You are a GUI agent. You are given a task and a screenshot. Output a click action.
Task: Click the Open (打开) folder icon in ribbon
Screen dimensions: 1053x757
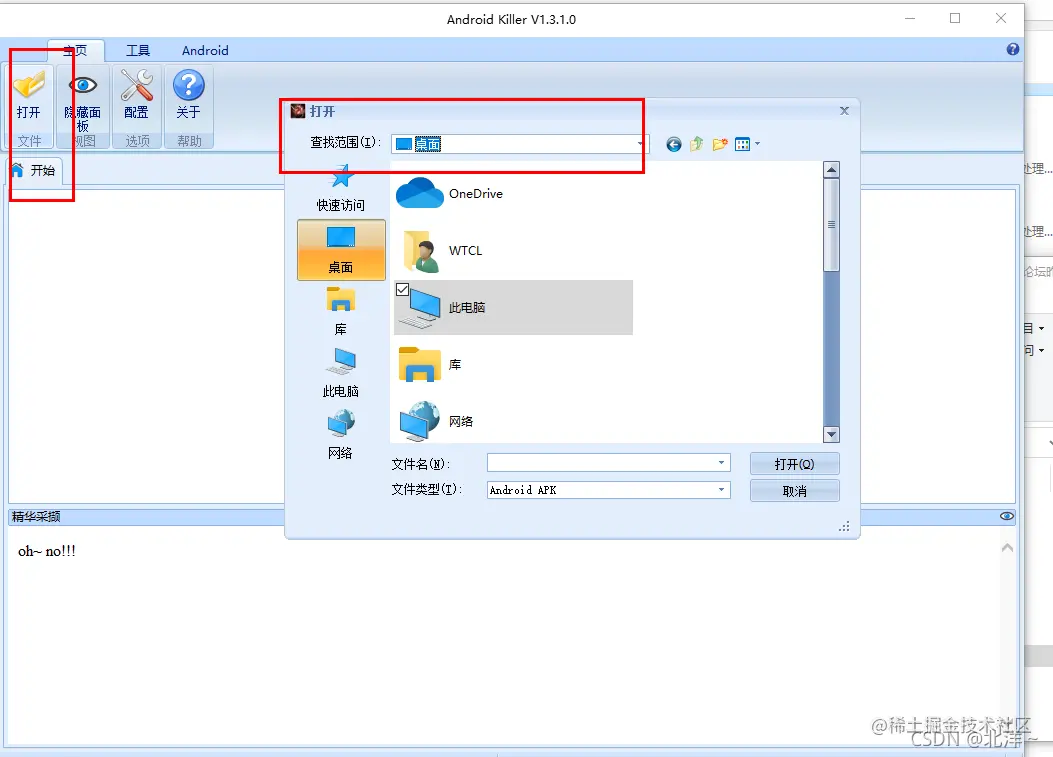[29, 85]
